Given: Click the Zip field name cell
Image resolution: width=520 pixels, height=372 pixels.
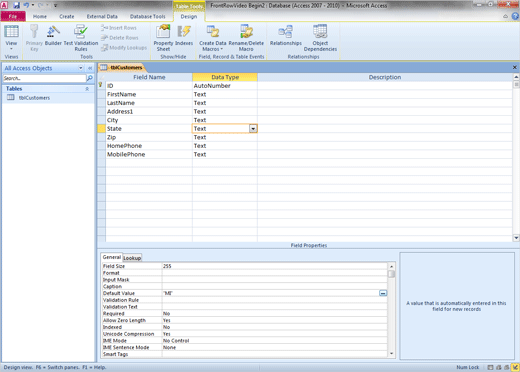Looking at the screenshot, I should 149,137.
